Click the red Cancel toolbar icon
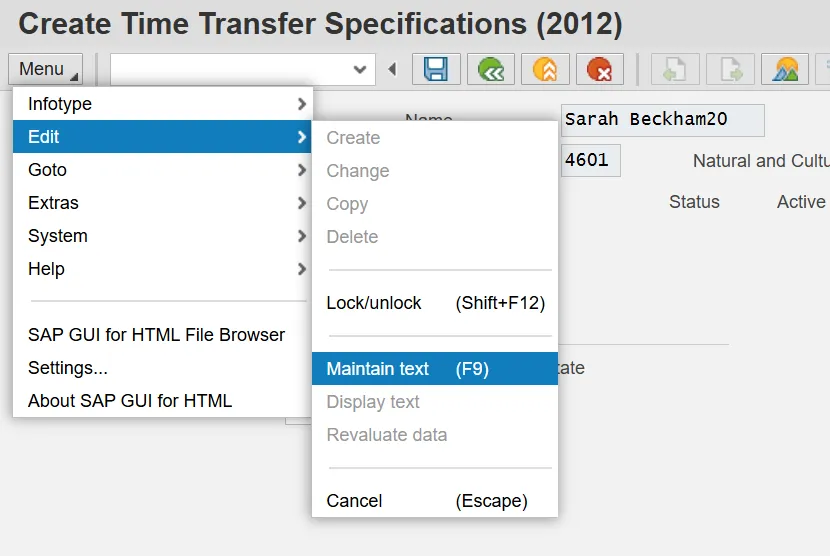The width and height of the screenshot is (830, 556). (x=599, y=69)
